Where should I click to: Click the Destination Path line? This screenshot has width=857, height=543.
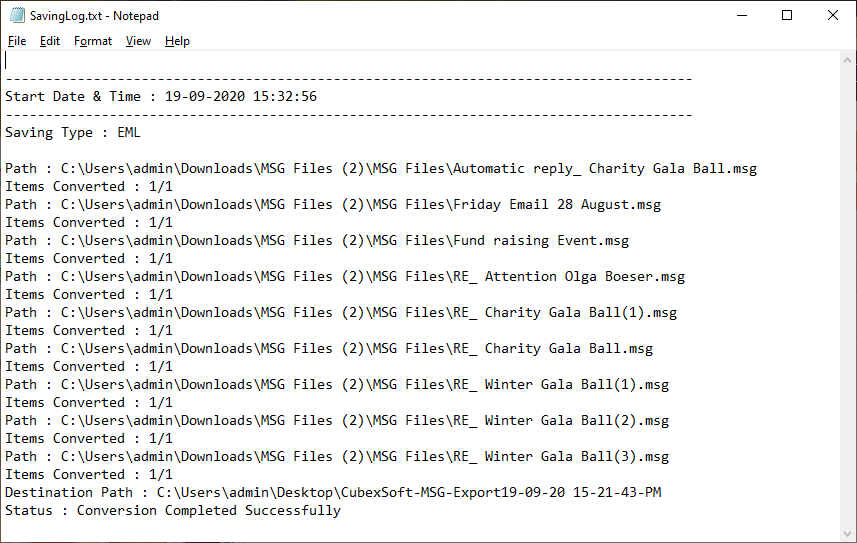333,493
